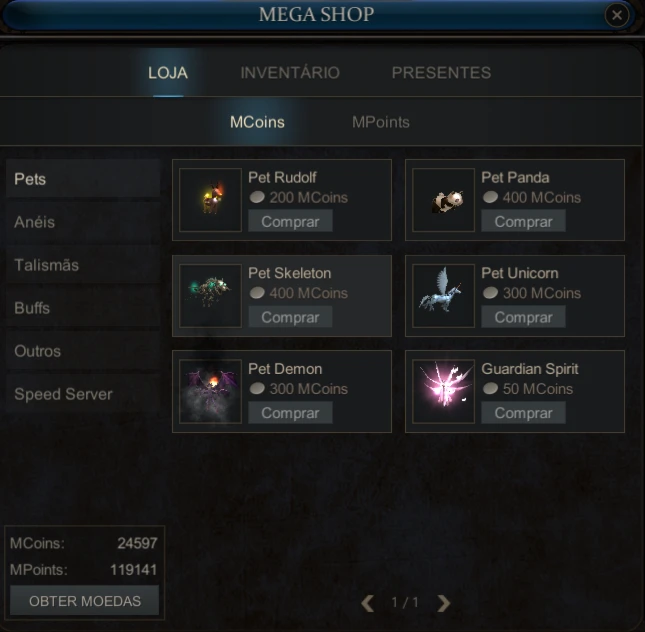Go to previous shop page arrow
This screenshot has height=632, width=645.
tap(368, 603)
